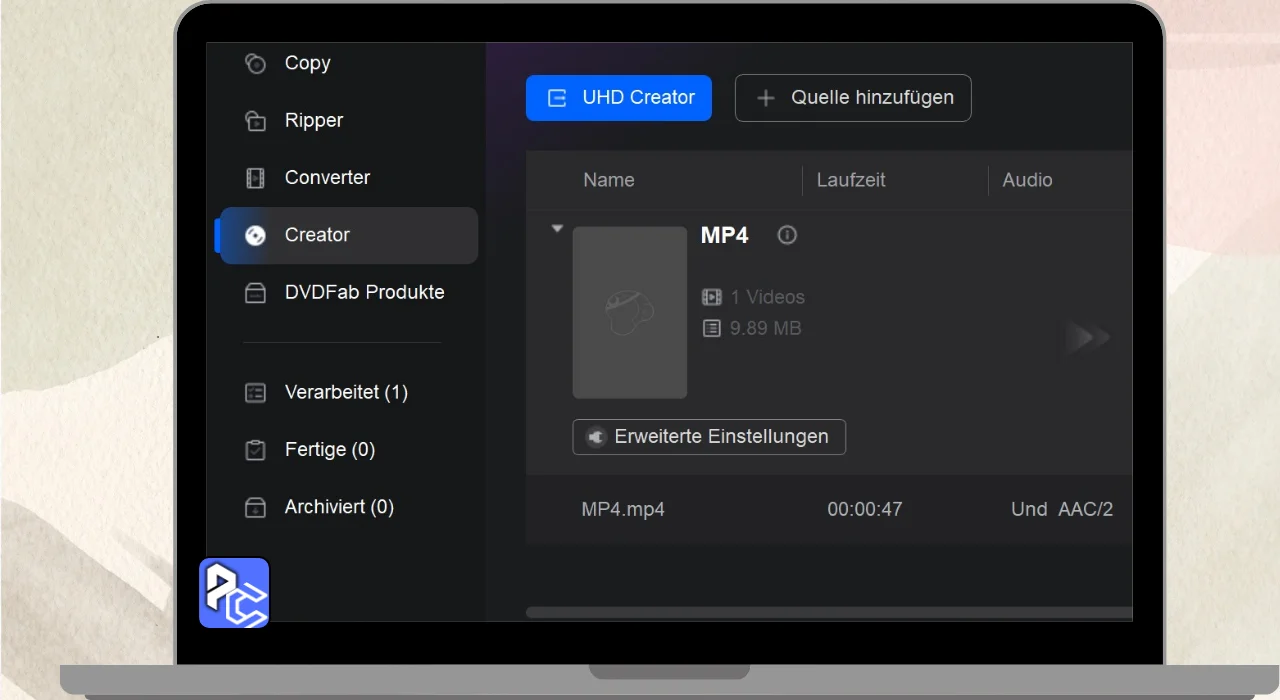This screenshot has height=700, width=1280.
Task: Click the 1 Videos film icon
Action: [x=711, y=297]
